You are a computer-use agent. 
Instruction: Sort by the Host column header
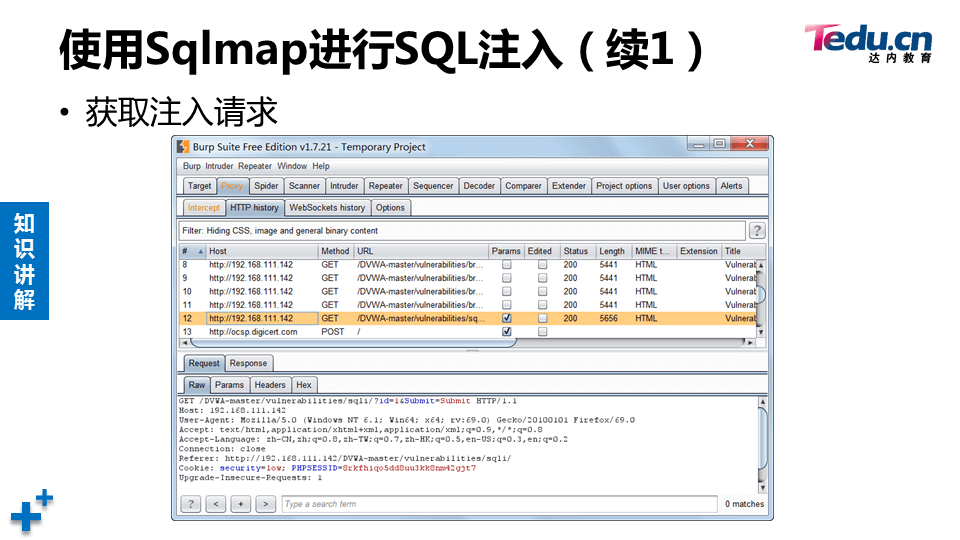(262, 251)
